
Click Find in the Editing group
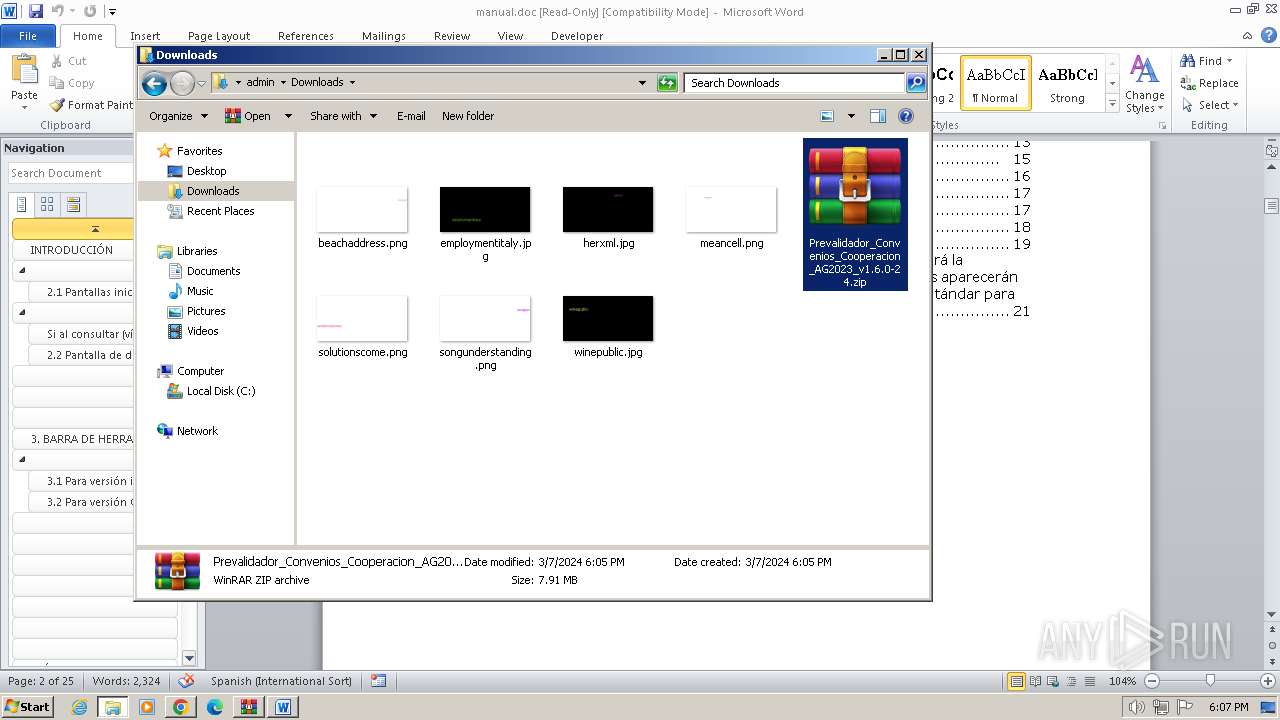[1207, 61]
